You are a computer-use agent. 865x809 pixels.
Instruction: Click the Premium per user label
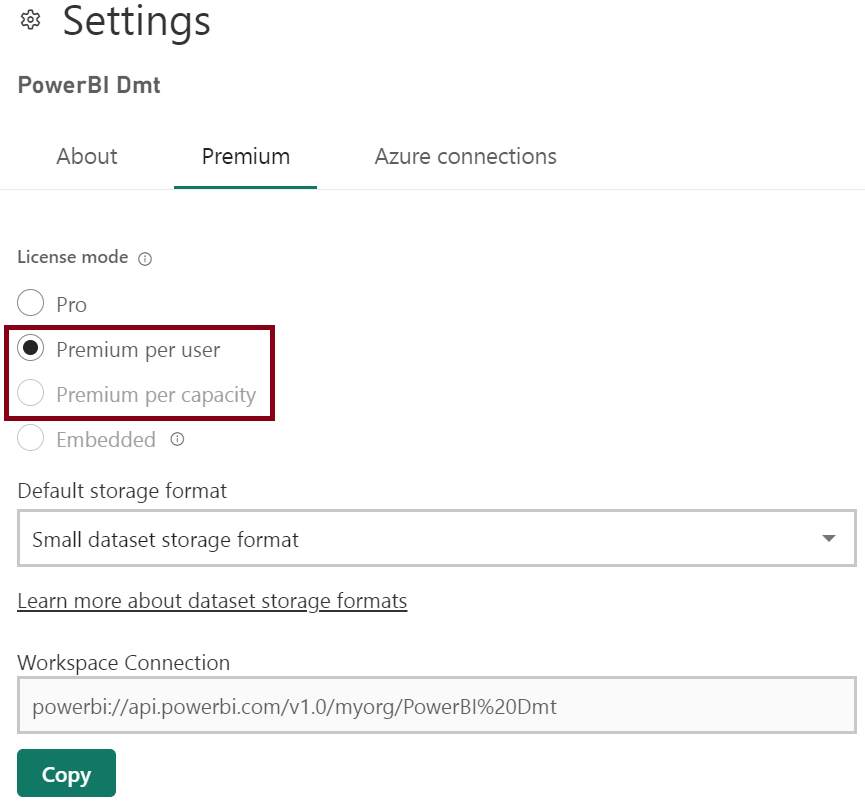(x=138, y=350)
